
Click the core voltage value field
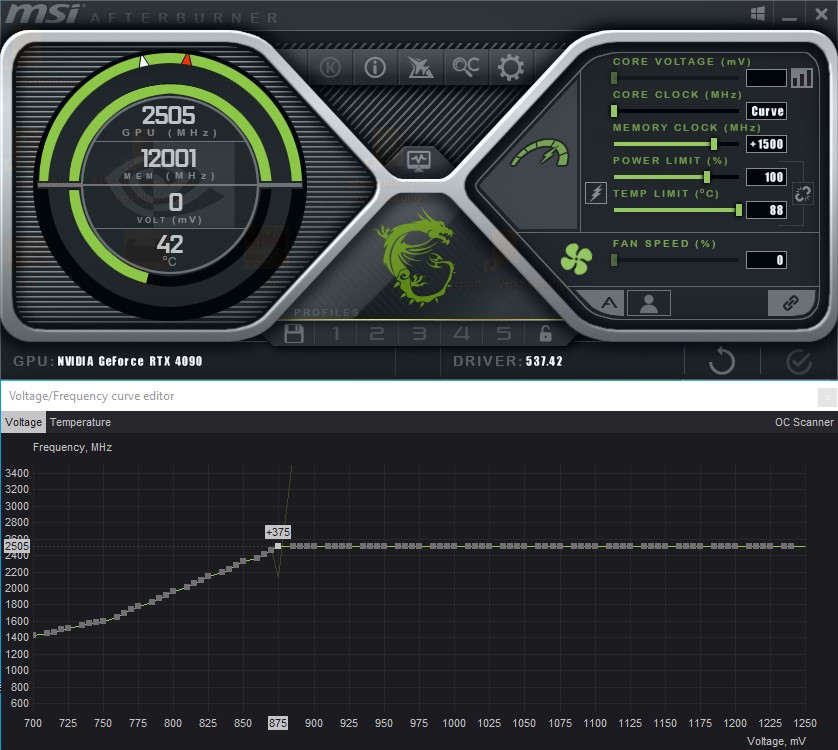pos(766,78)
